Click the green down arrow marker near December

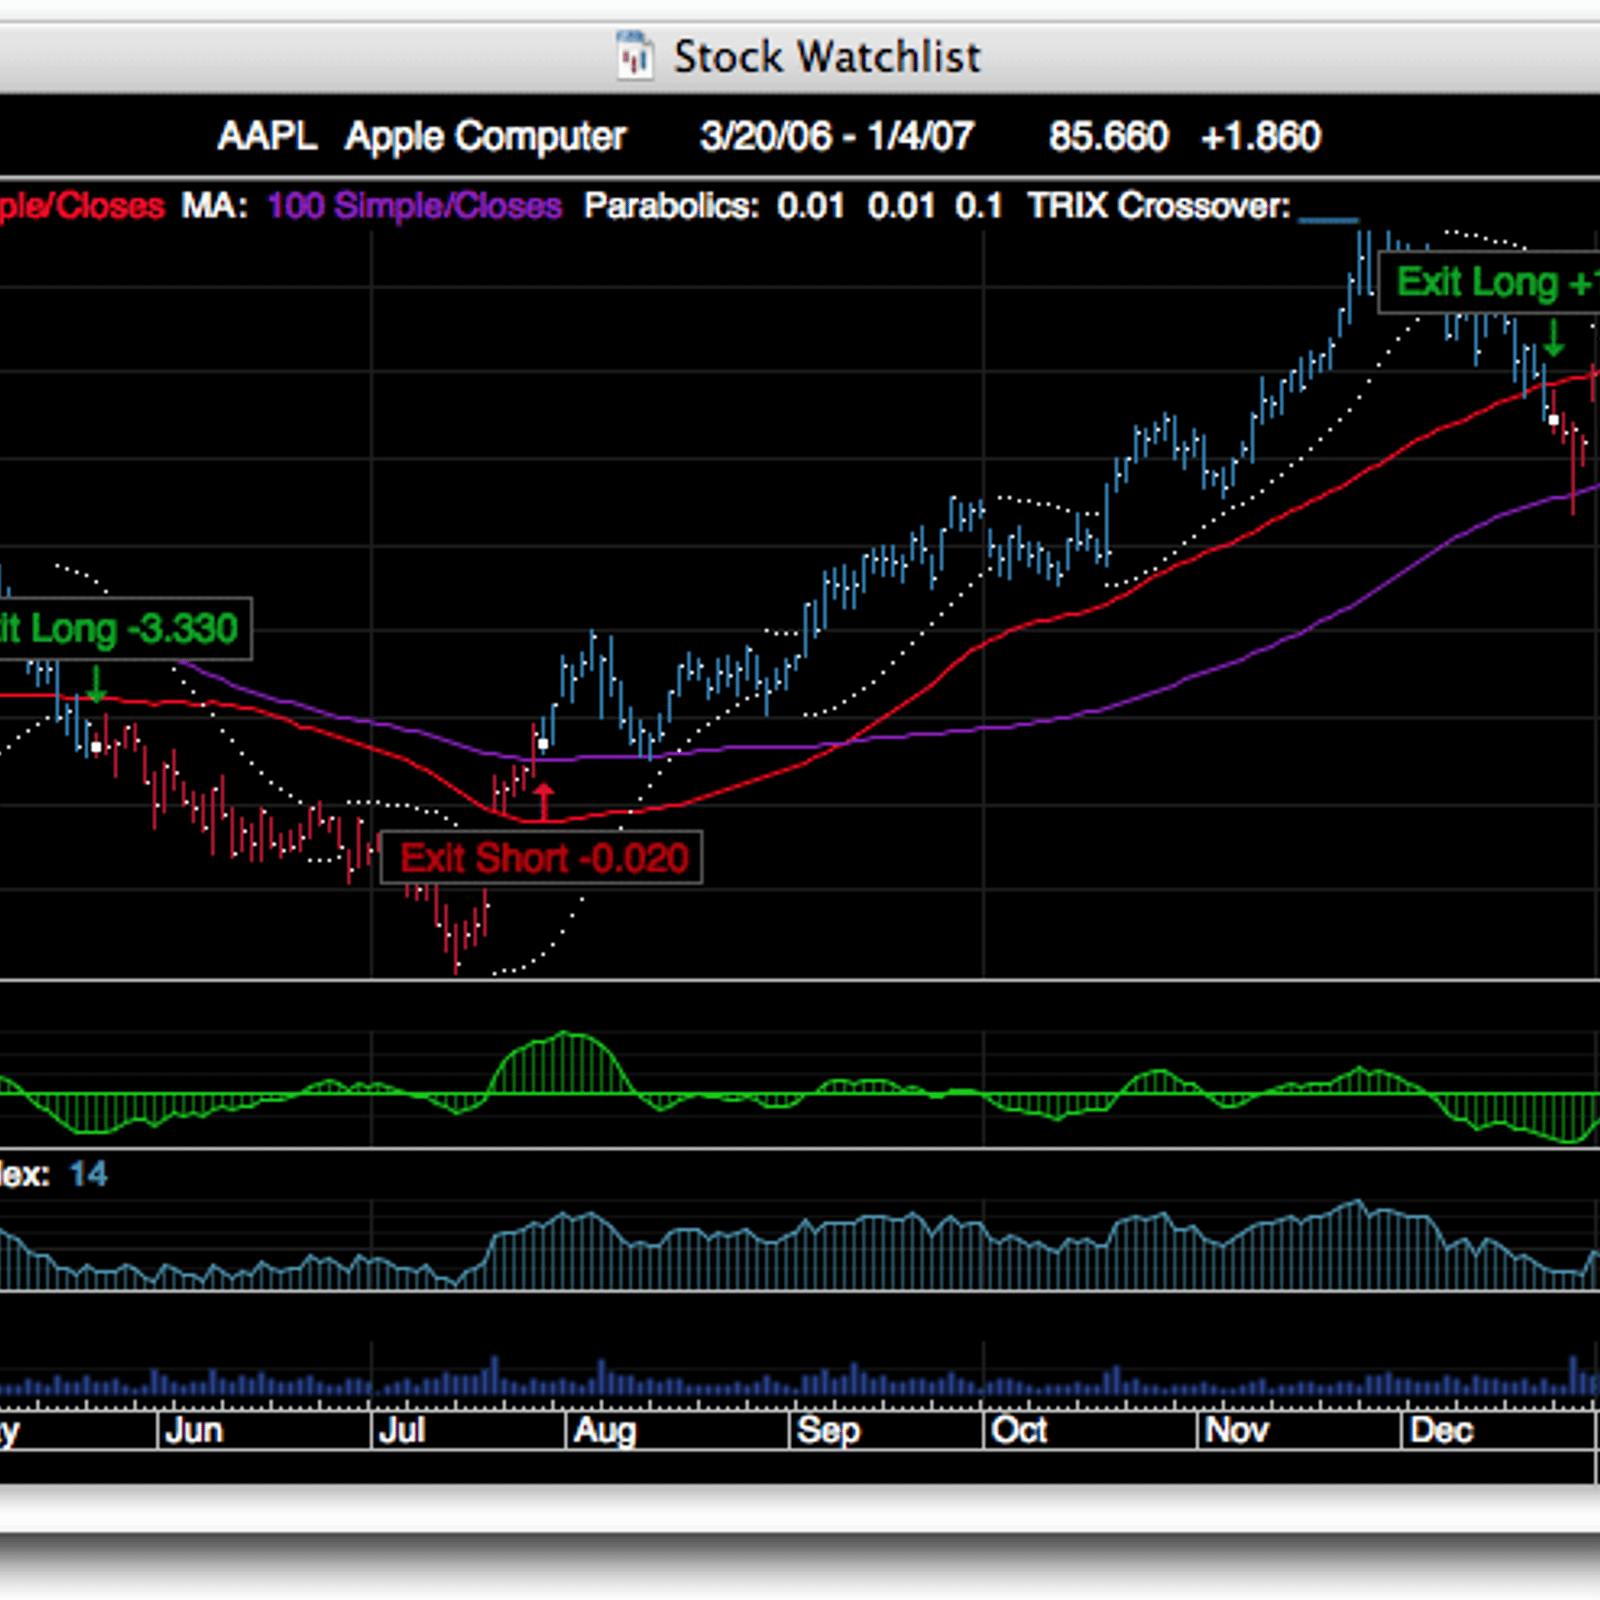tap(1553, 339)
